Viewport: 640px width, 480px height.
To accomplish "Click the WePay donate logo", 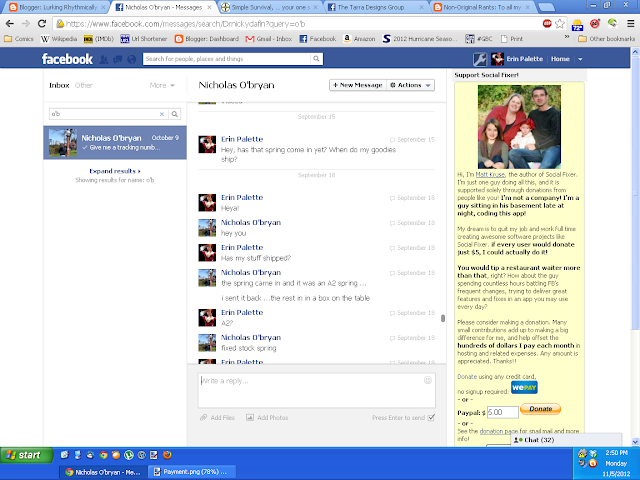I will 524,387.
